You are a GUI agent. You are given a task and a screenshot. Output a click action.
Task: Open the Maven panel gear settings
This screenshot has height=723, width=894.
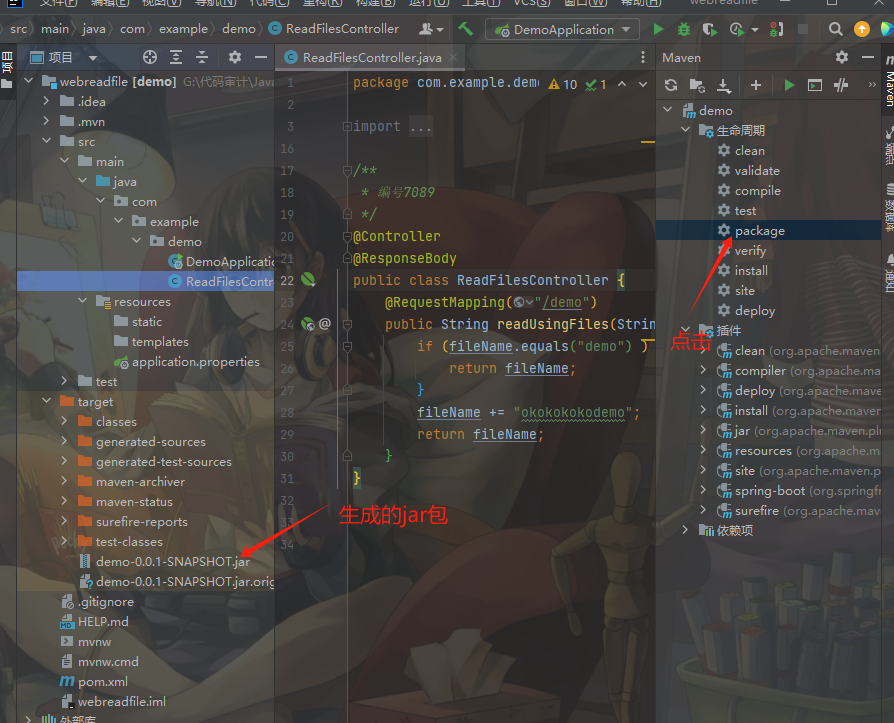(842, 57)
